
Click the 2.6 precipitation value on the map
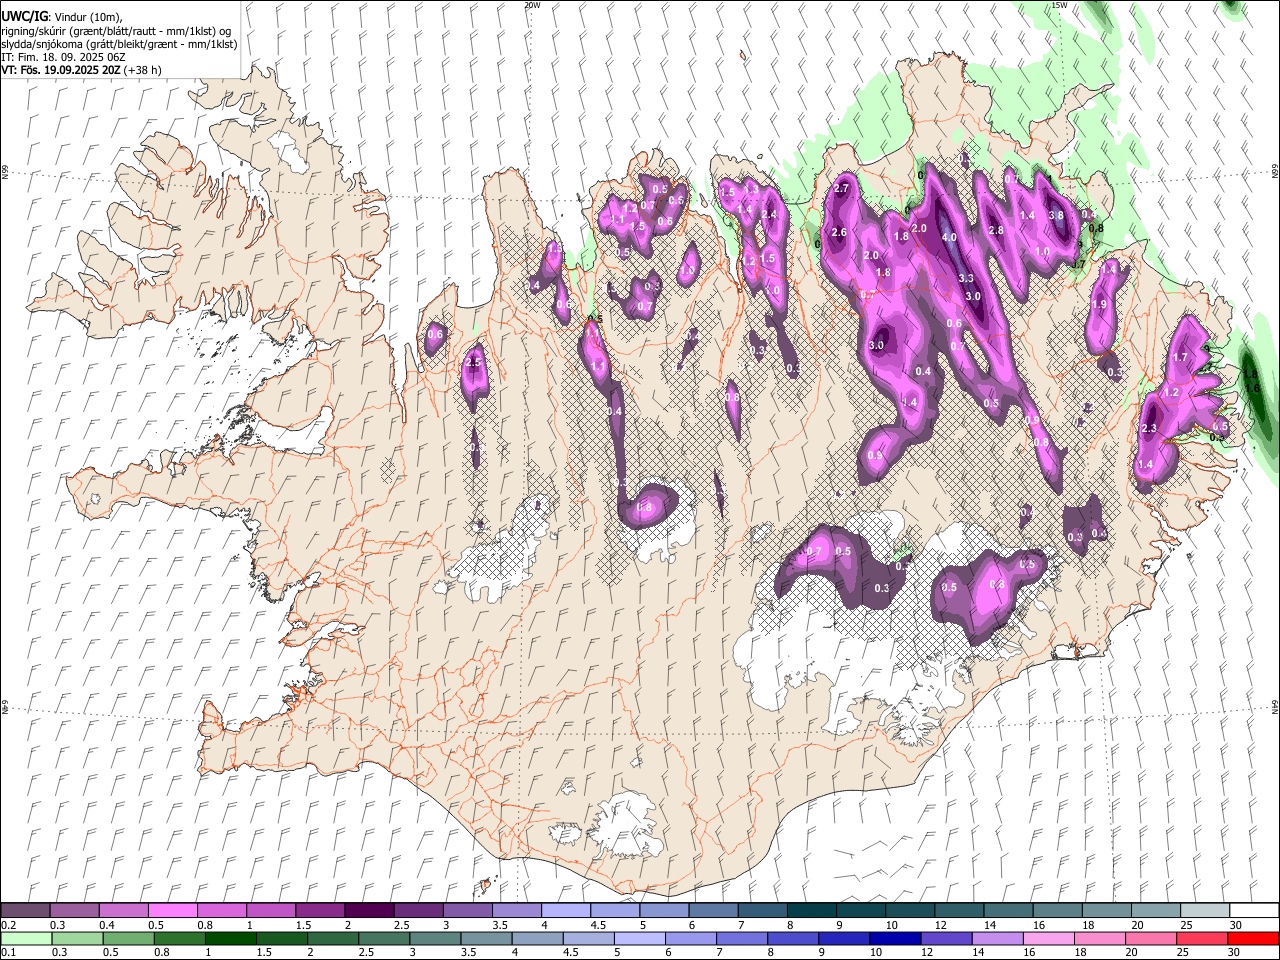point(839,232)
